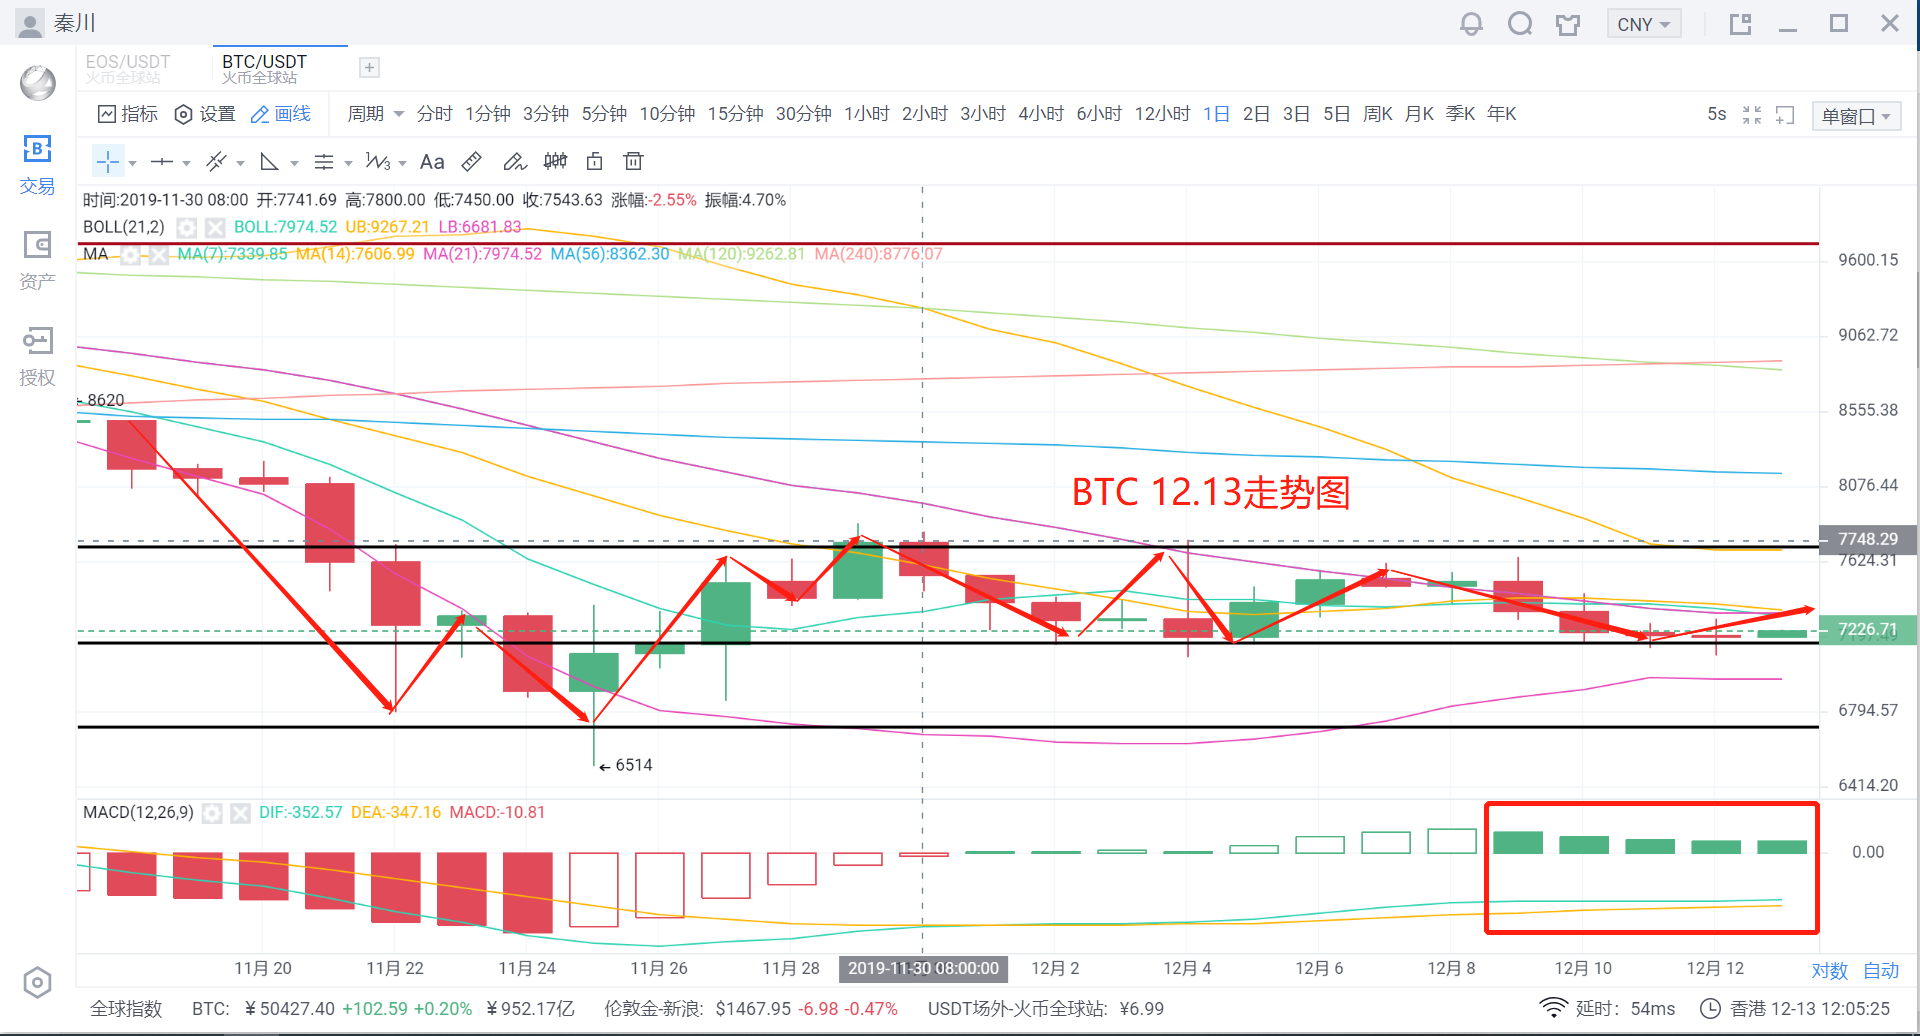This screenshot has width=1920, height=1036.
Task: Switch to the BTC/USDT tab
Action: pos(264,68)
